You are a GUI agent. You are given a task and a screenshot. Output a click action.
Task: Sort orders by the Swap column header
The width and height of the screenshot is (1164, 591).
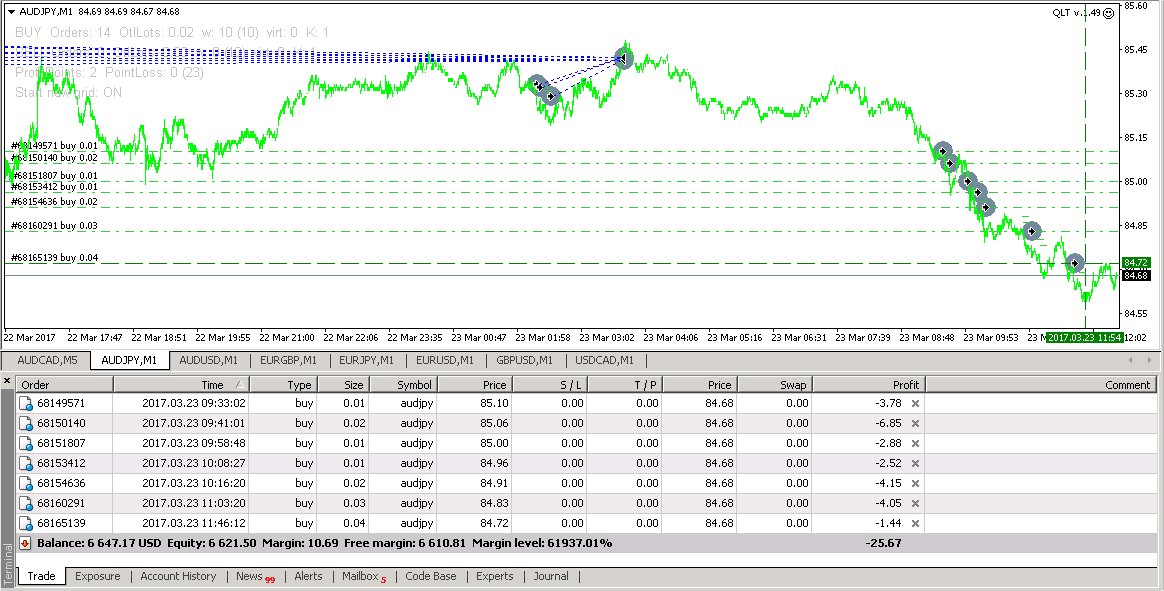[775, 385]
